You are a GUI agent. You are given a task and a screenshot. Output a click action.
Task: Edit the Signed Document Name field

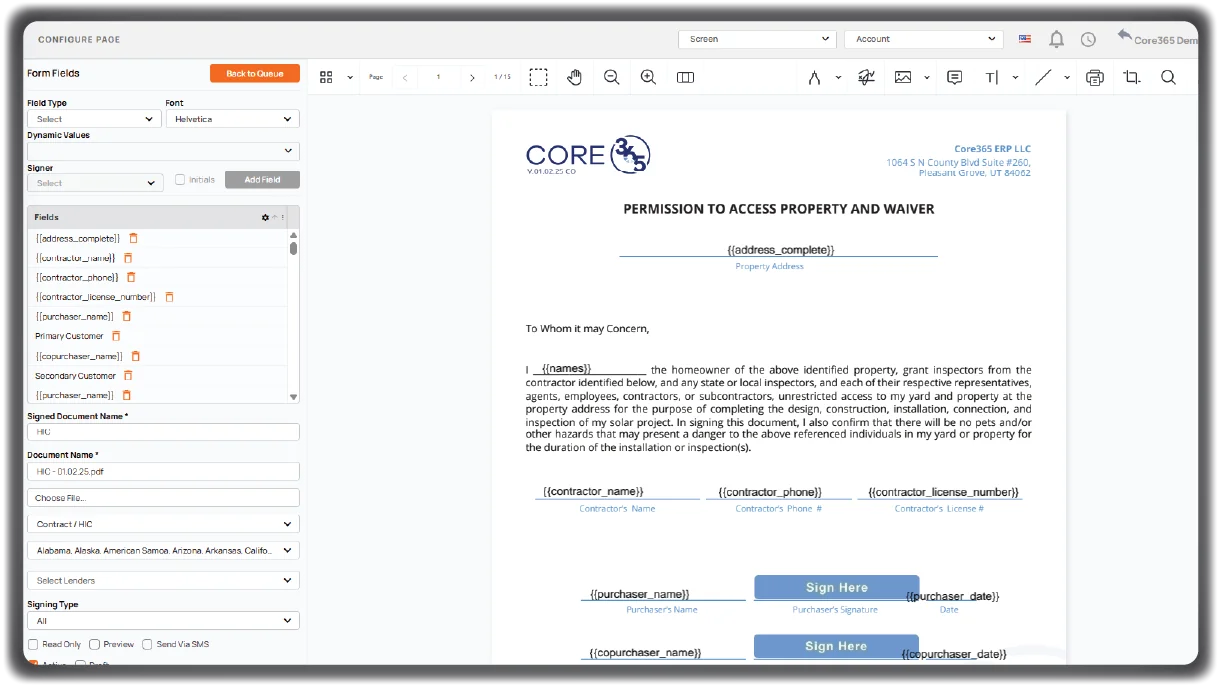163,432
